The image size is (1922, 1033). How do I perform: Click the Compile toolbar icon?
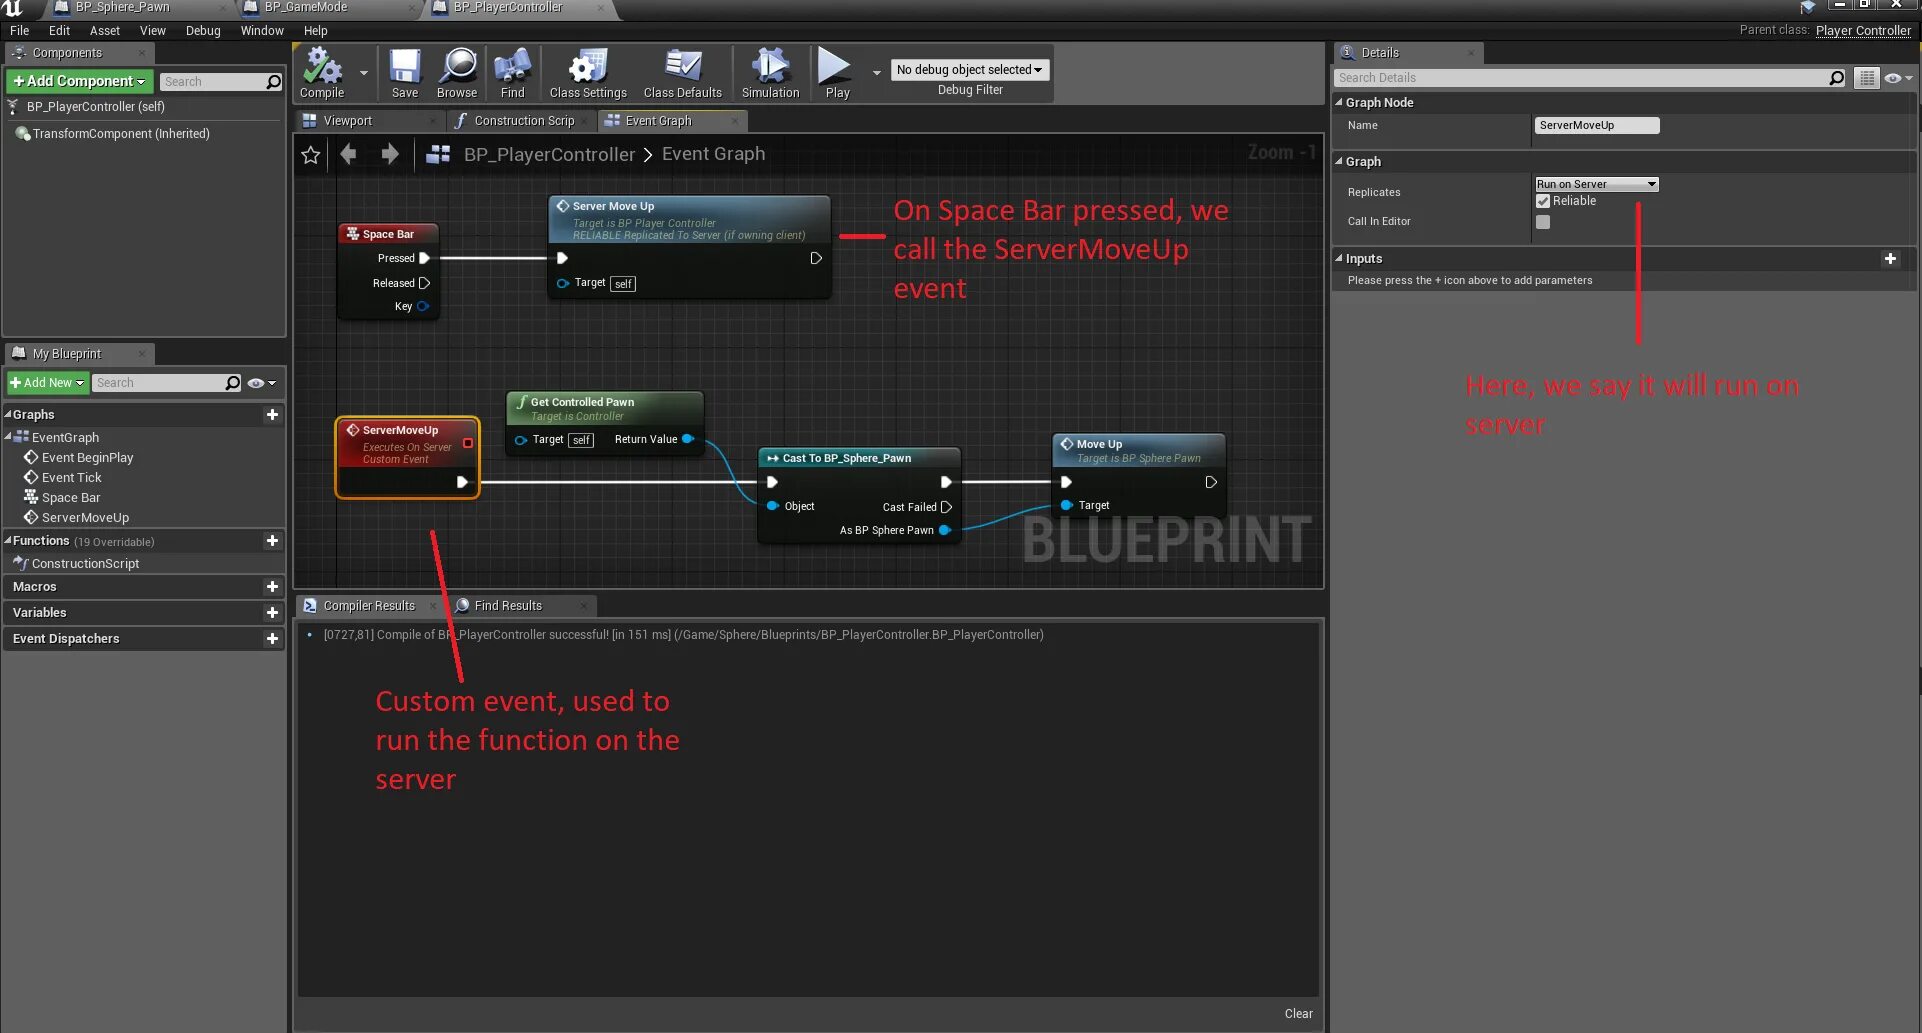coord(322,73)
